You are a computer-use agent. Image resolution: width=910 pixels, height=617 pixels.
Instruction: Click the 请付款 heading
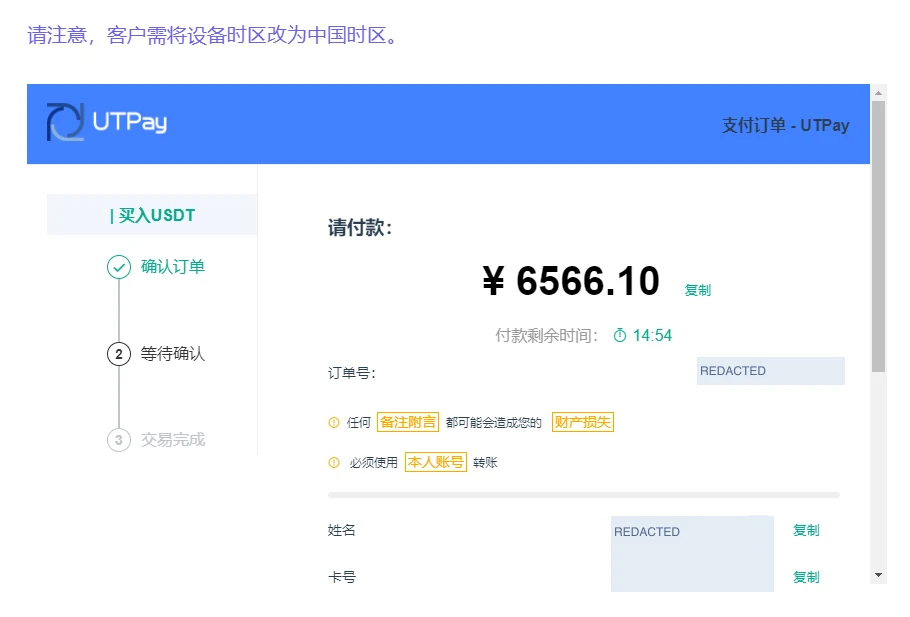click(360, 228)
